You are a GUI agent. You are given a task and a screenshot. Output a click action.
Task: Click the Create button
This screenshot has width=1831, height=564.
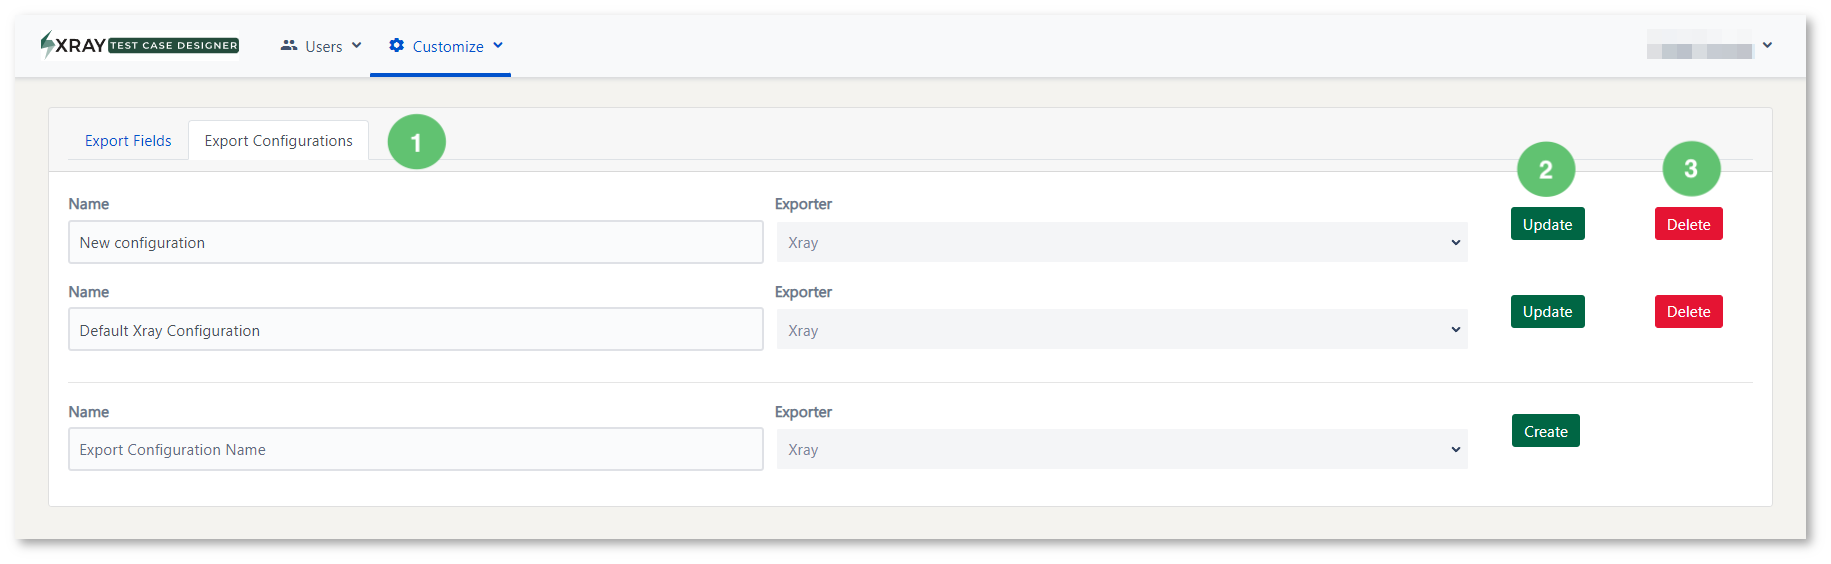pos(1546,431)
